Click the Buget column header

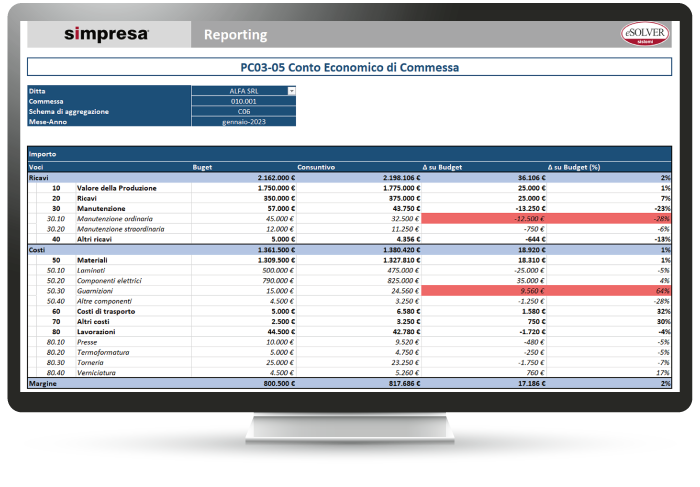(202, 167)
